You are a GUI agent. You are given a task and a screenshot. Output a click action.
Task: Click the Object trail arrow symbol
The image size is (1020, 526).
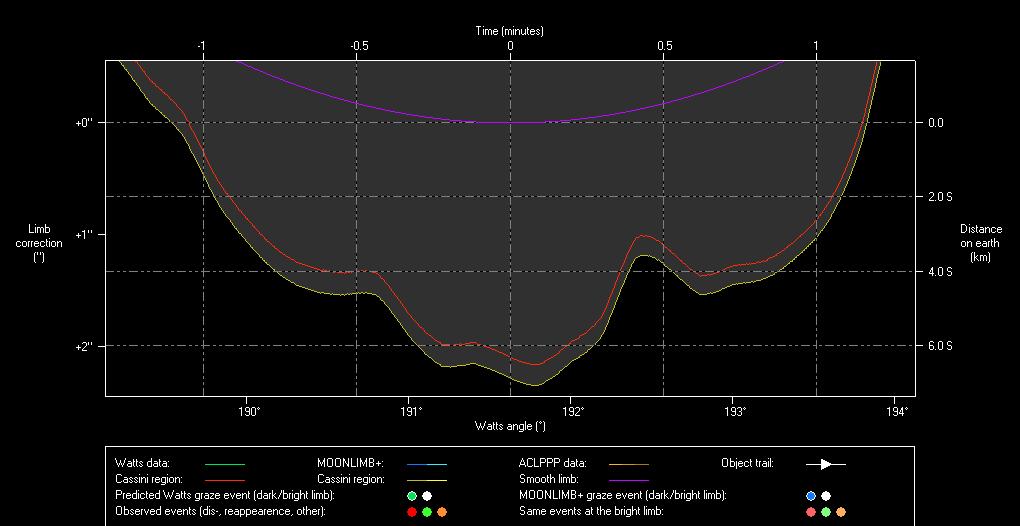pyautogui.click(x=826, y=464)
